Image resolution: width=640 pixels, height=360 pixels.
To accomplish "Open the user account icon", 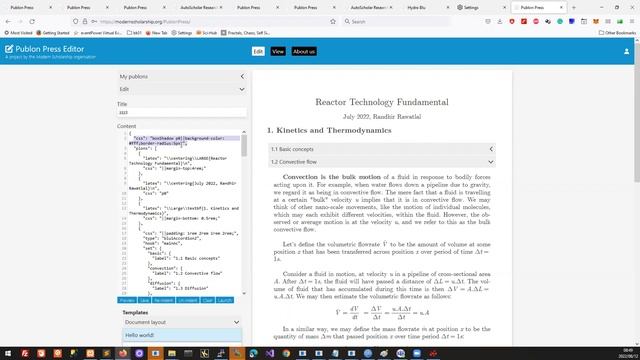I will 626,51.
